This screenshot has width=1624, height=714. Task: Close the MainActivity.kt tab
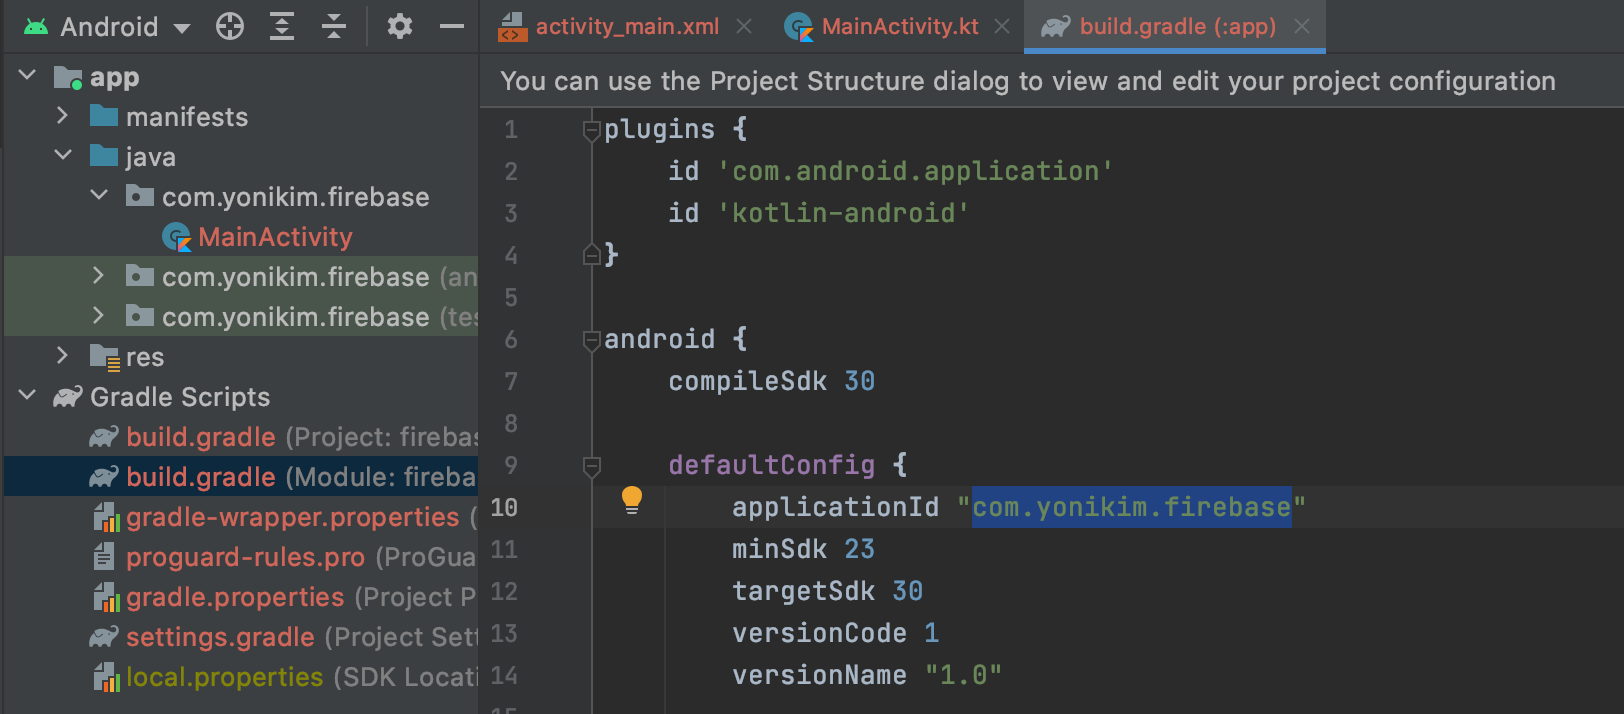point(1002,27)
